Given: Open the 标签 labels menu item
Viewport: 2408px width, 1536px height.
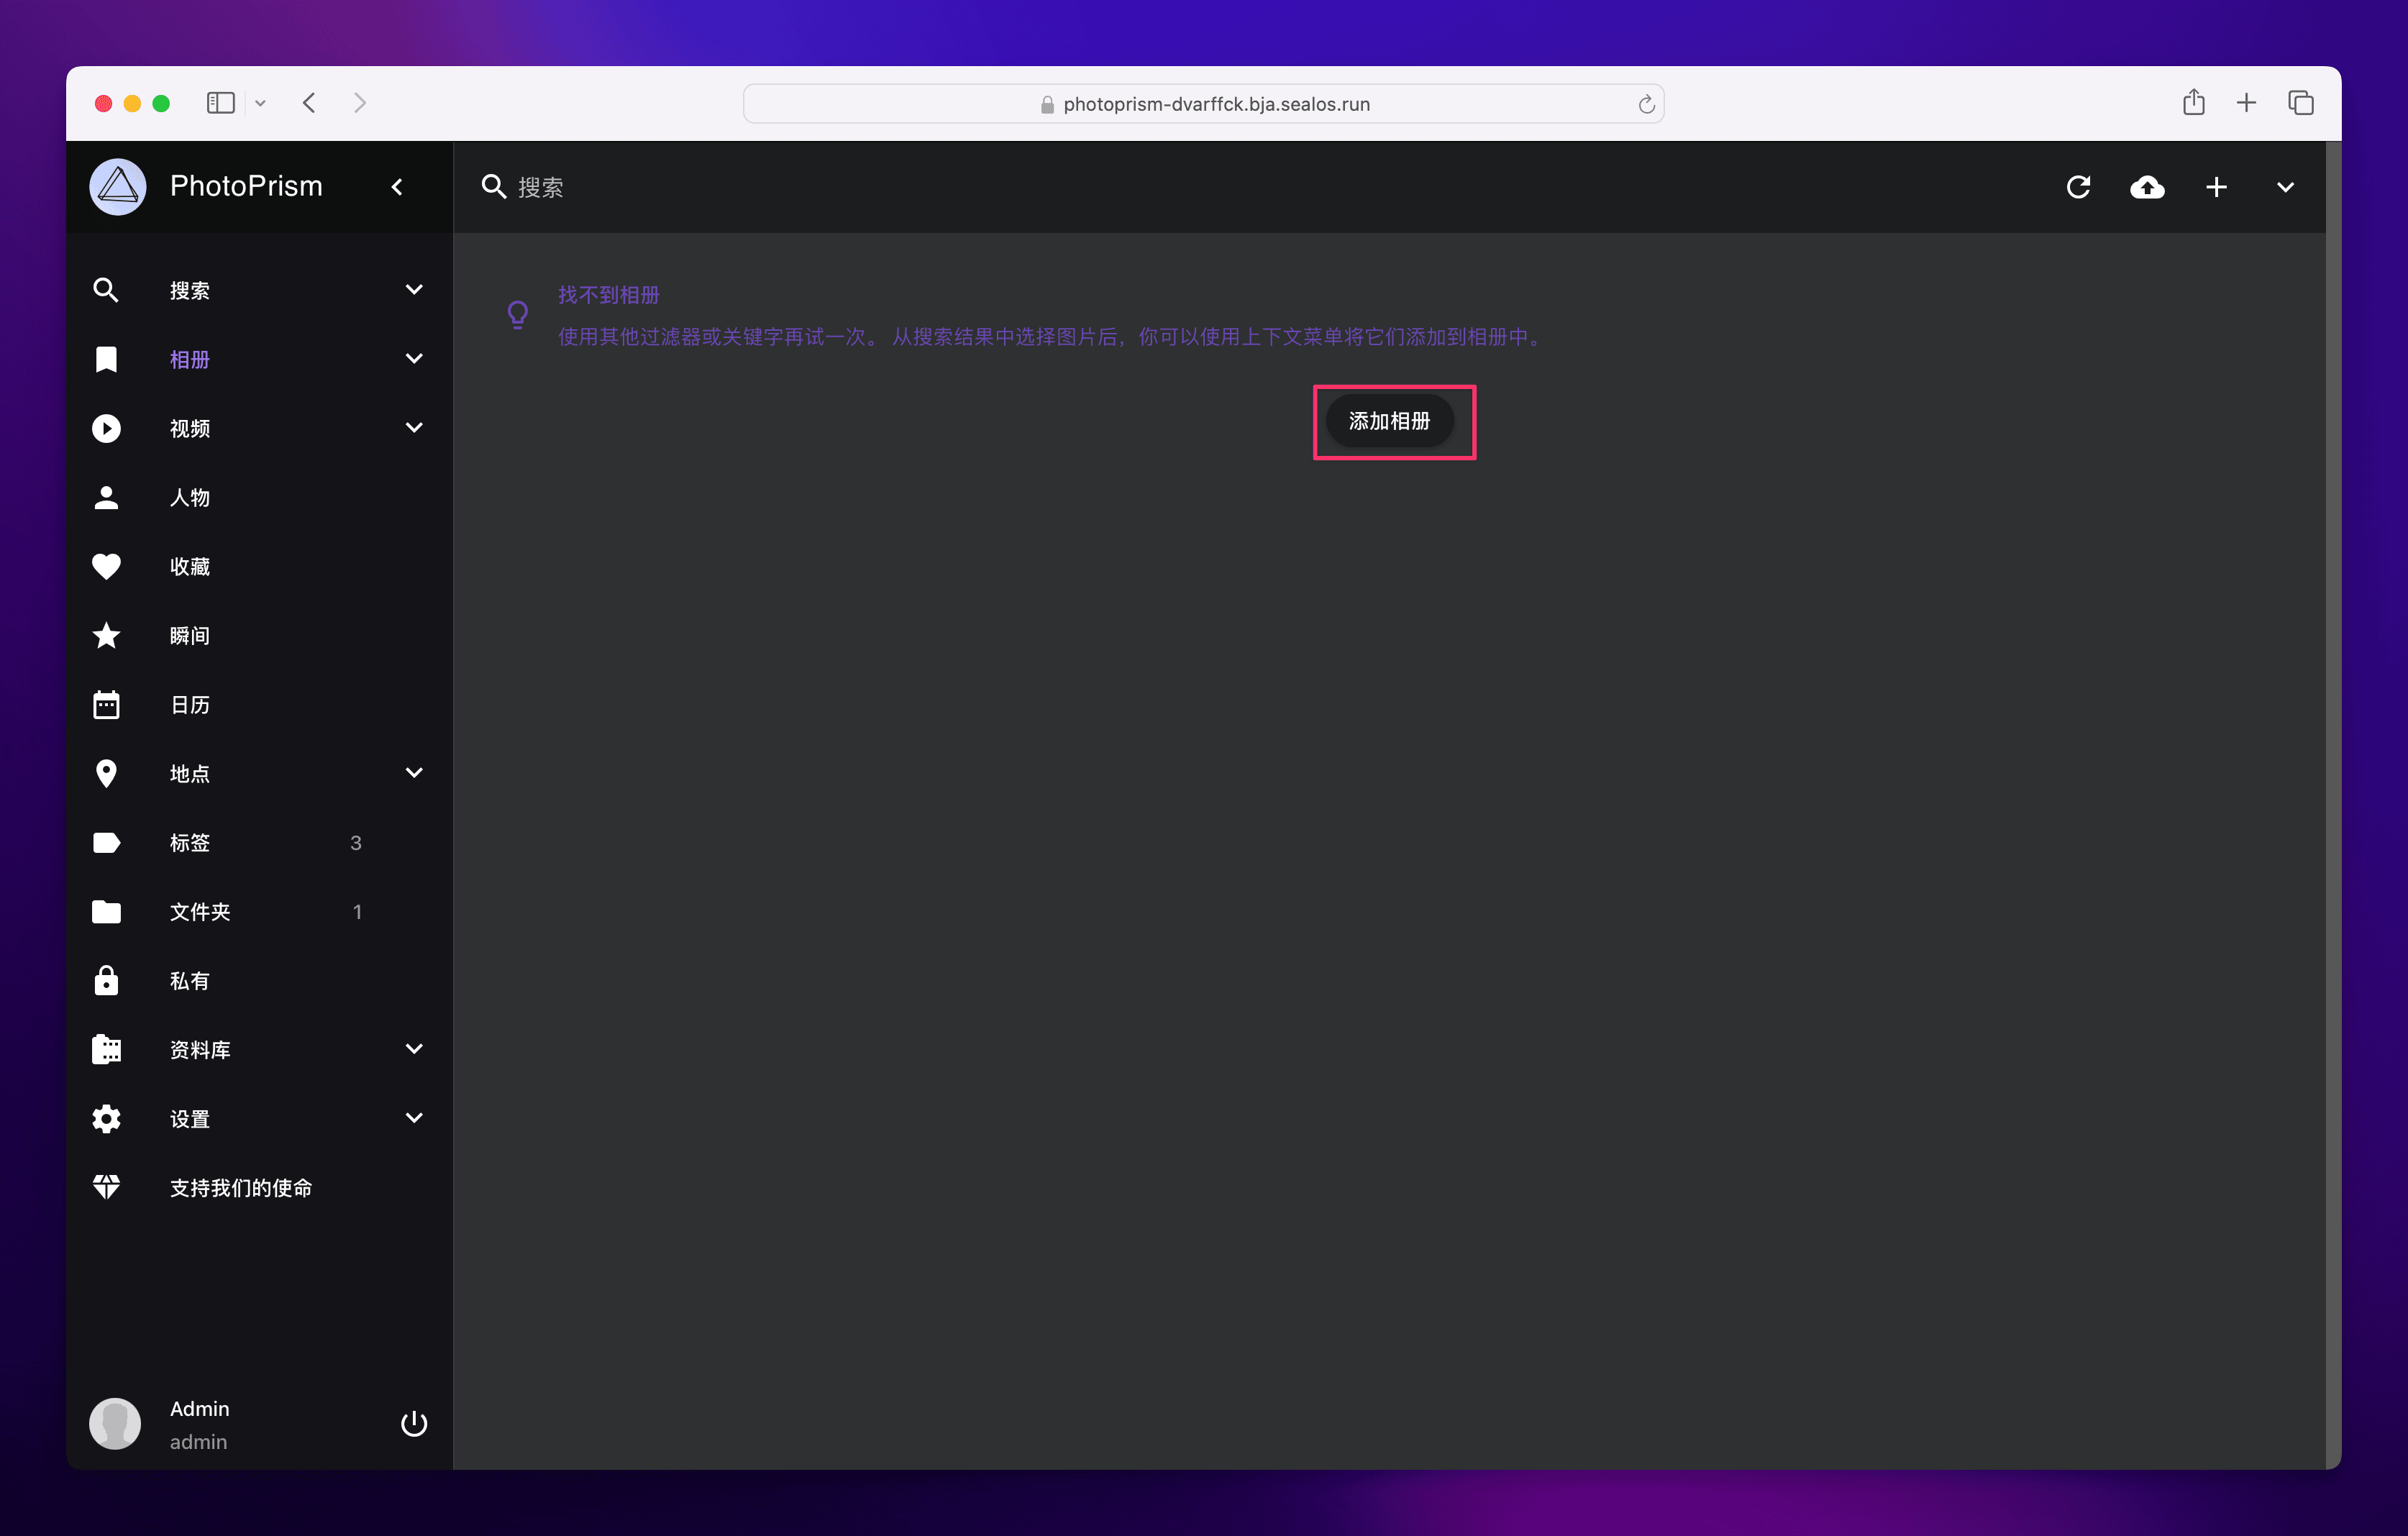Looking at the screenshot, I should (190, 843).
